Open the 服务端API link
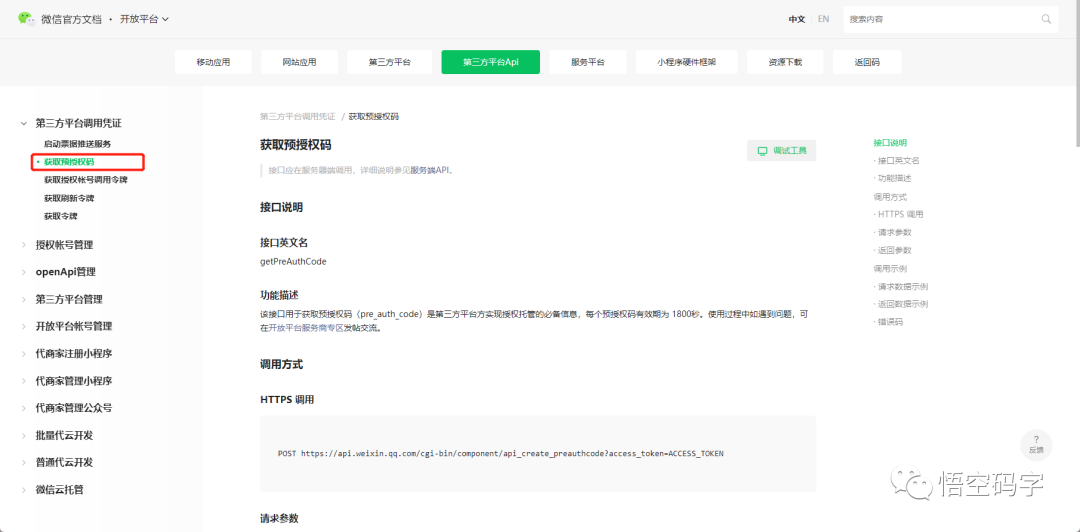Screen dimensions: 1080x532 (x=431, y=170)
